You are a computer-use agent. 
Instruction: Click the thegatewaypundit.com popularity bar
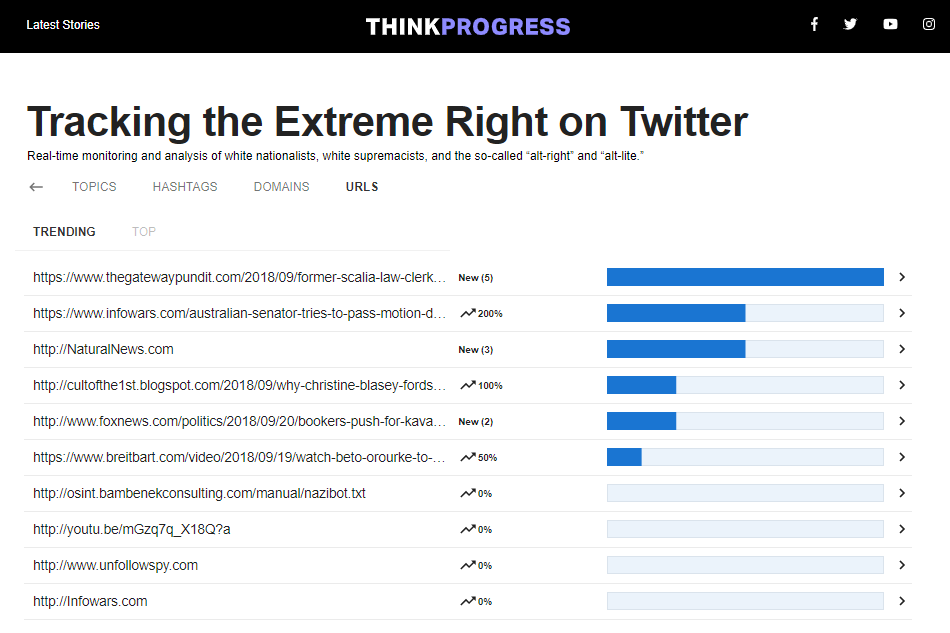[x=745, y=277]
